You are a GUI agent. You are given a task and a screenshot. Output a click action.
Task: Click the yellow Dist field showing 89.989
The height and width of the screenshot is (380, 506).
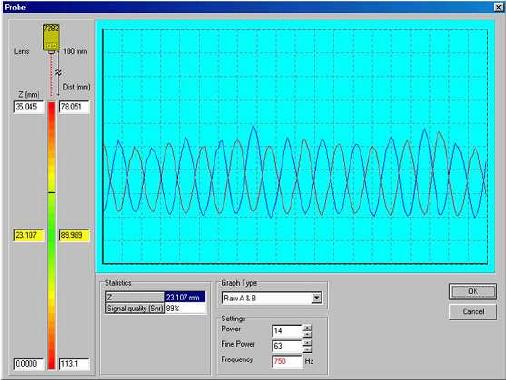(x=74, y=235)
